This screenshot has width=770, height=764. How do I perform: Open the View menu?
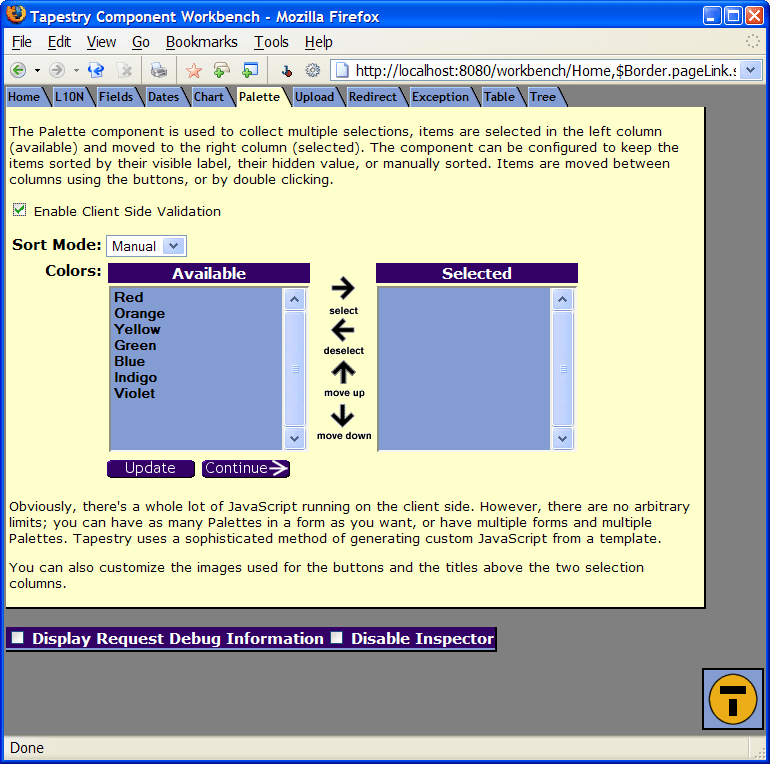[101, 42]
